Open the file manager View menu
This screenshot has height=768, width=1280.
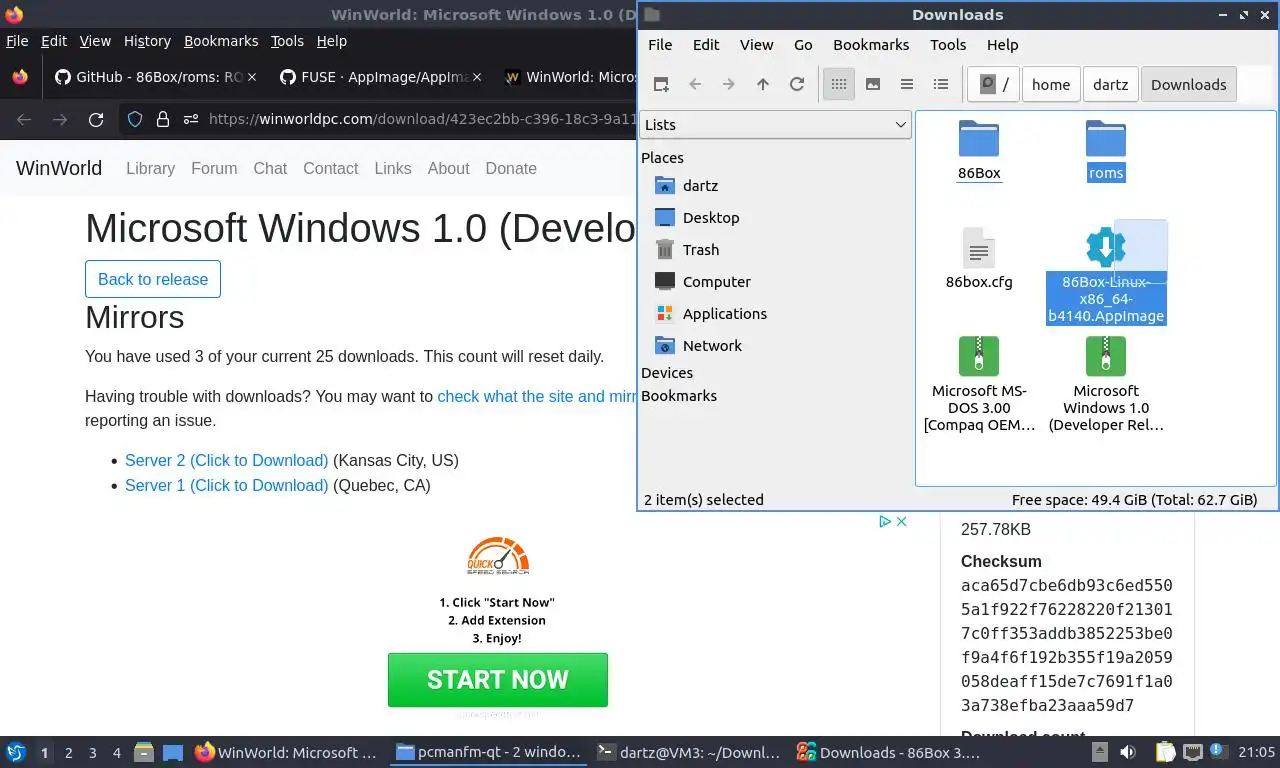pos(756,45)
